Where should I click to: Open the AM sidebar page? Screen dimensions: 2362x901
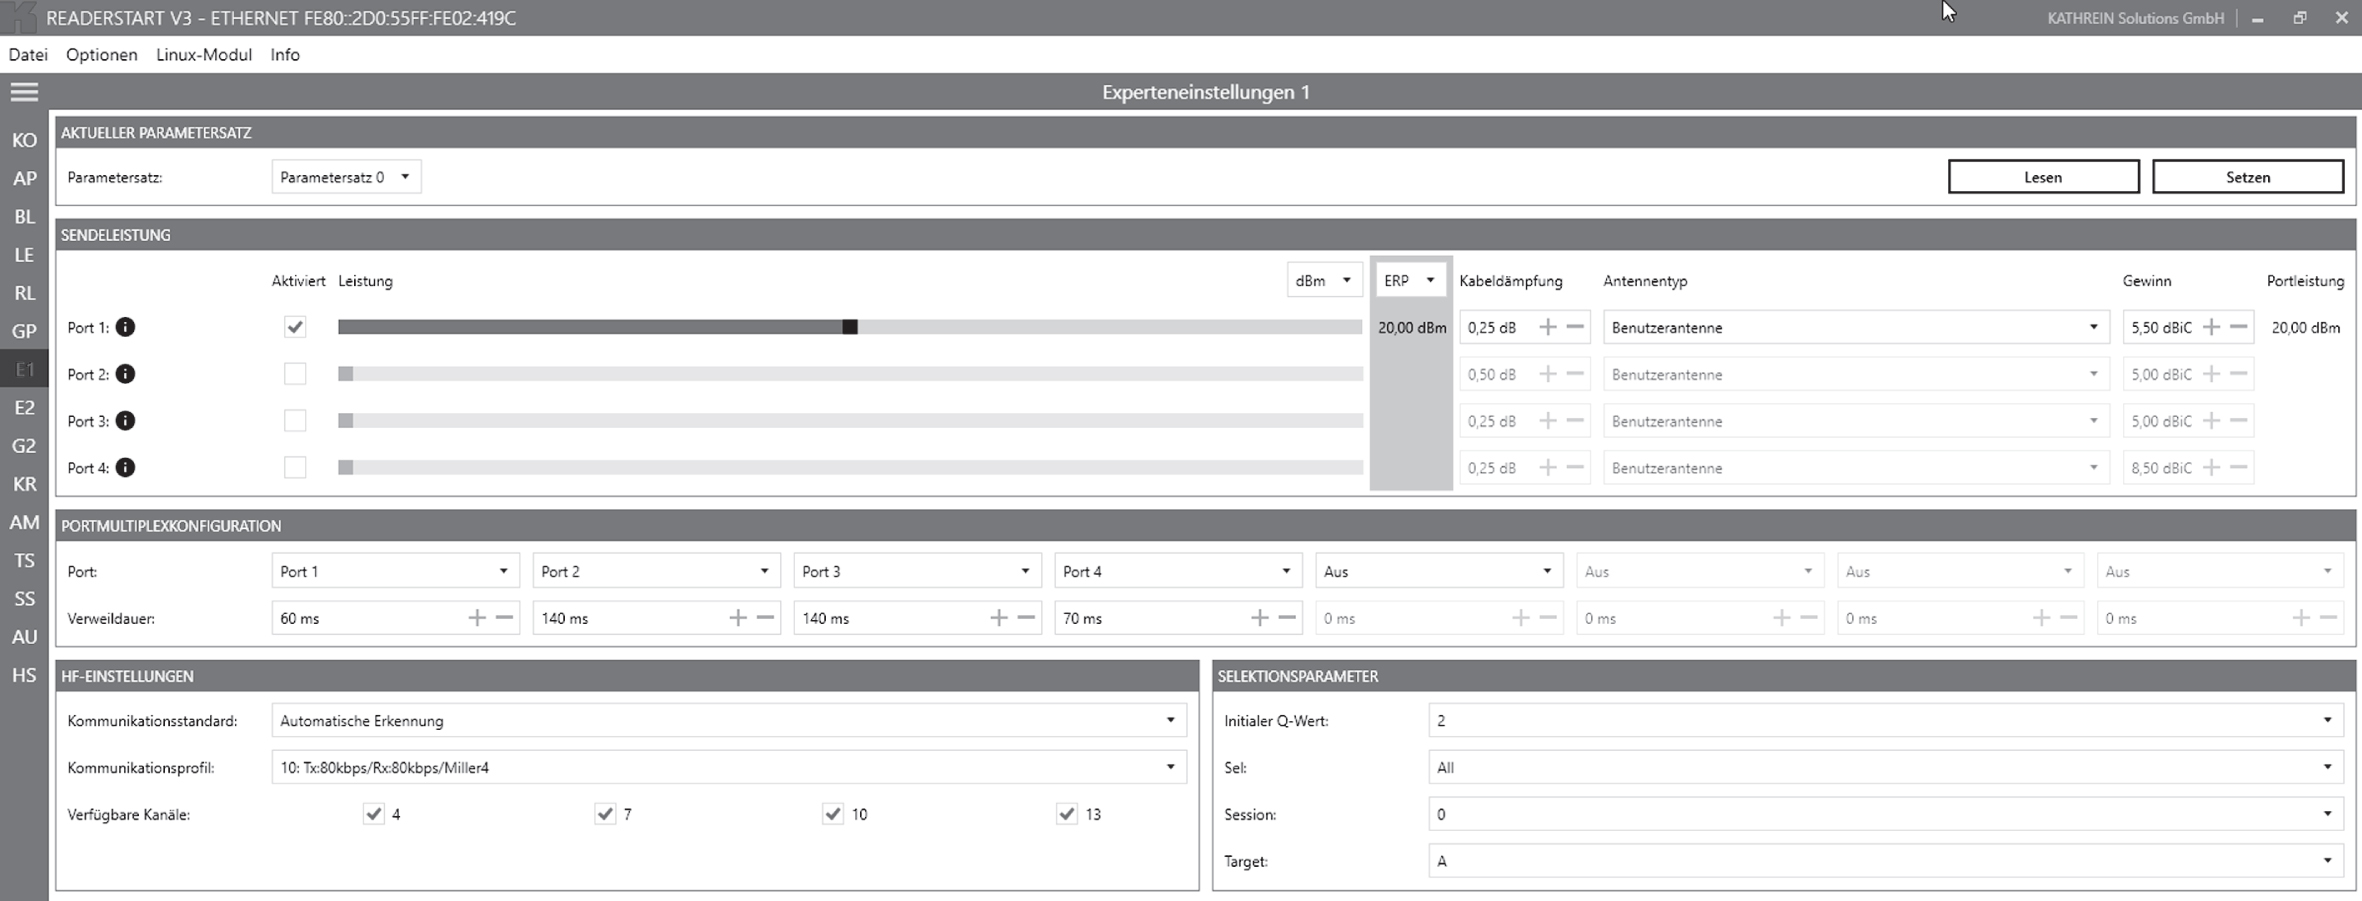tap(24, 522)
